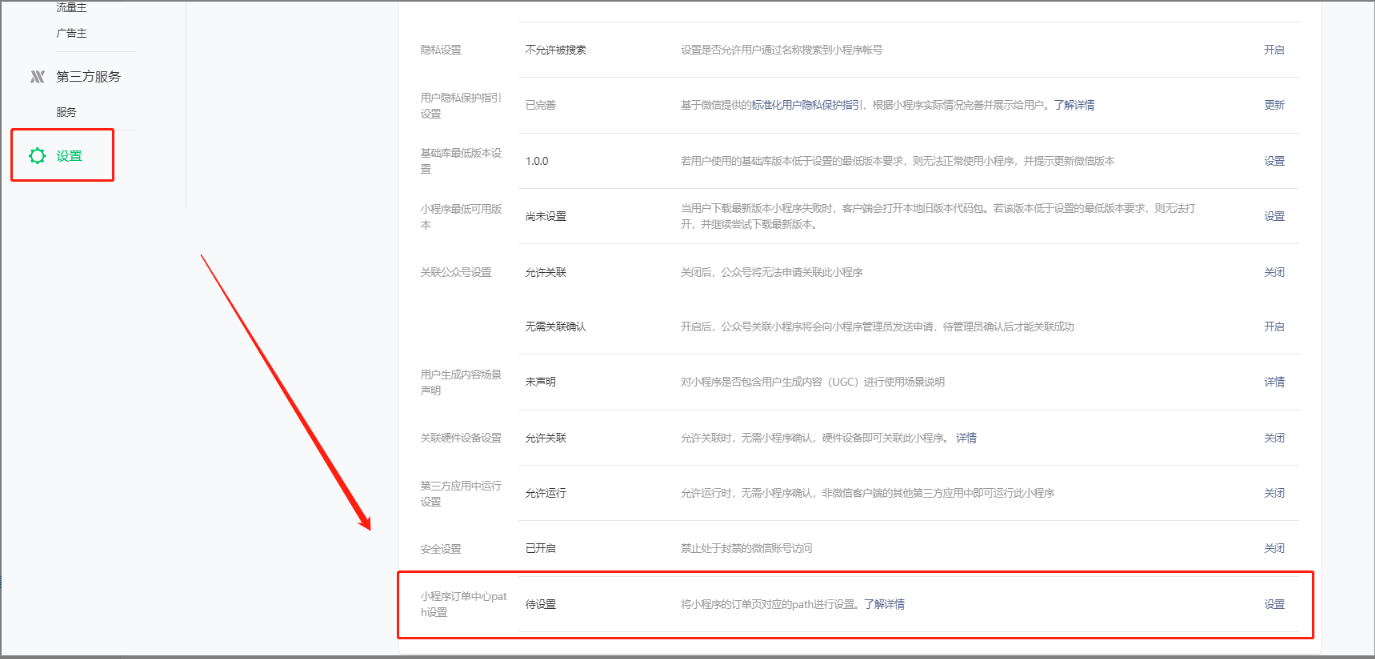Click 开启 for 隐私设置 row
Image resolution: width=1375 pixels, height=659 pixels.
1274,50
